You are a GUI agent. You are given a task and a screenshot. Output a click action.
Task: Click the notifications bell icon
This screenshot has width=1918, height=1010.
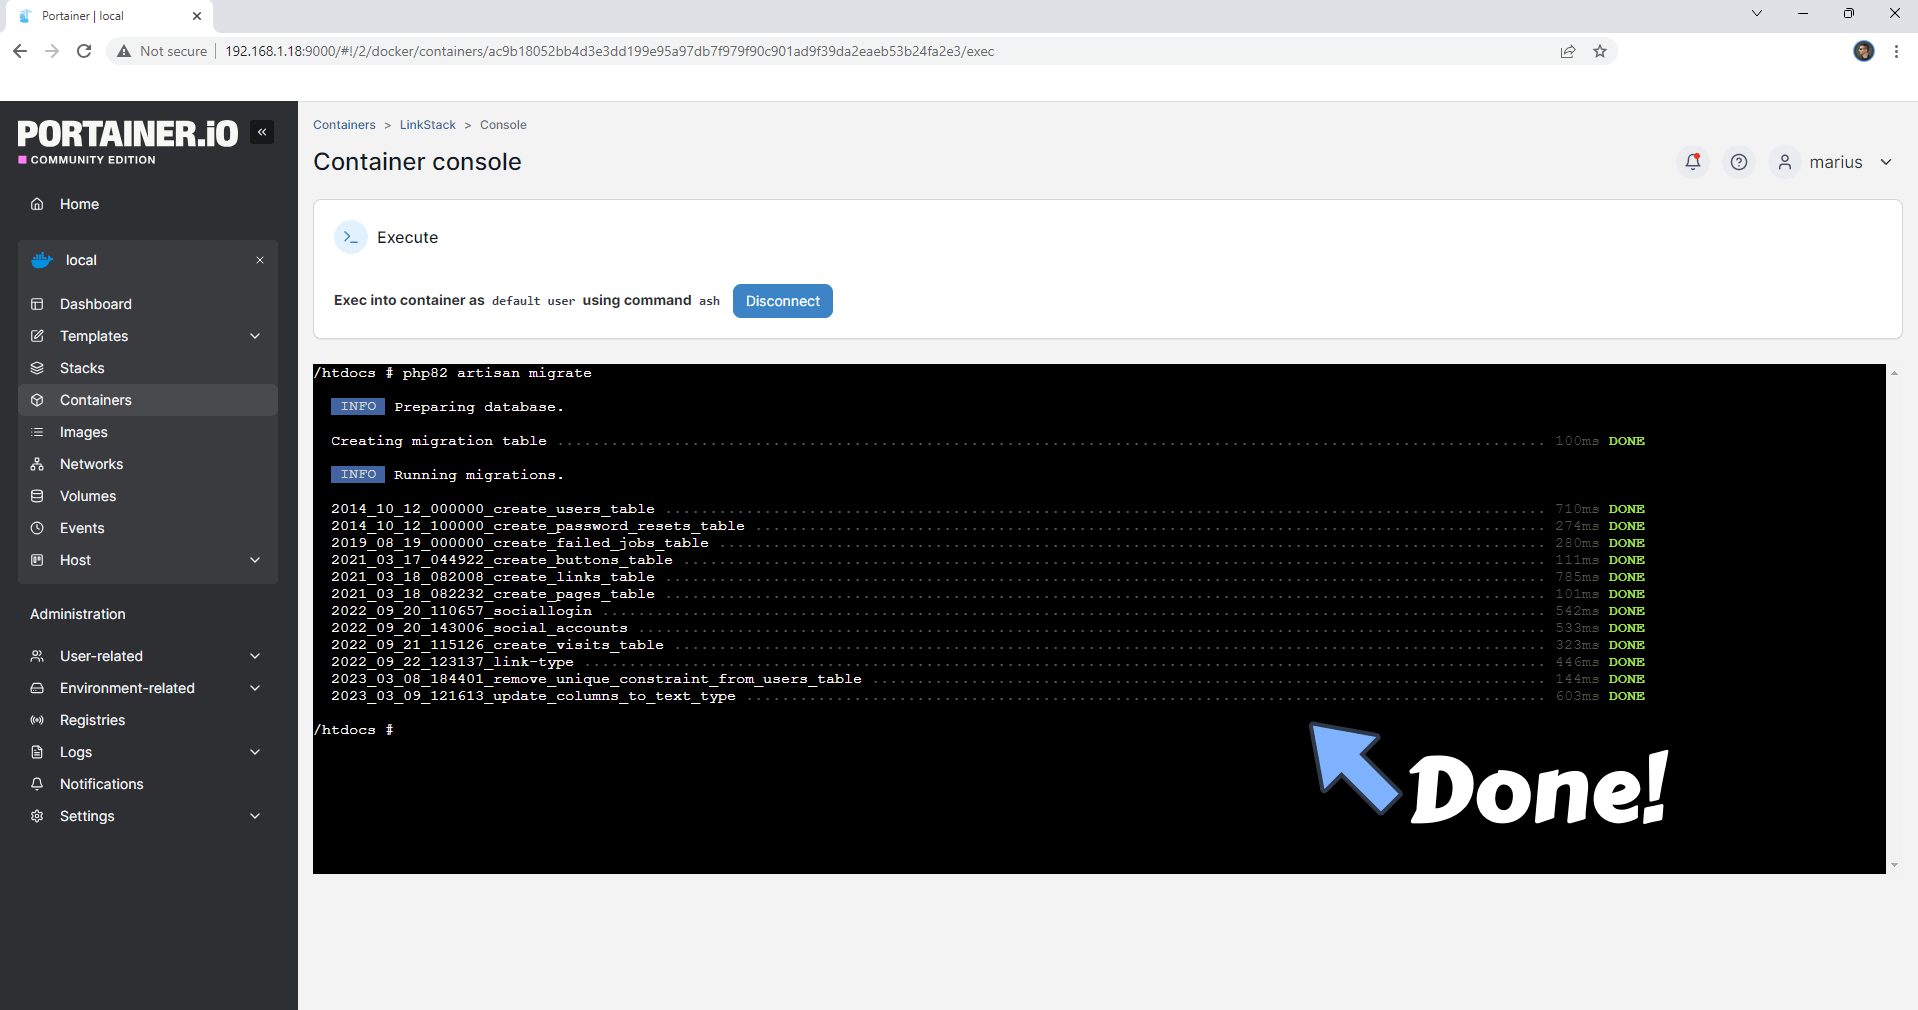click(x=1692, y=162)
